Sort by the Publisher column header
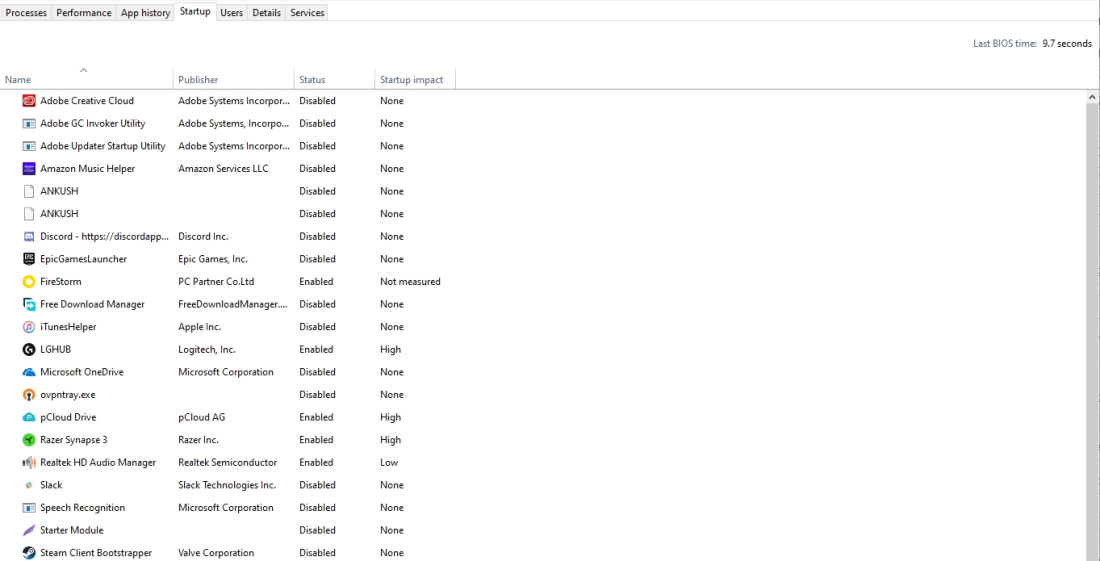 pyautogui.click(x=234, y=79)
